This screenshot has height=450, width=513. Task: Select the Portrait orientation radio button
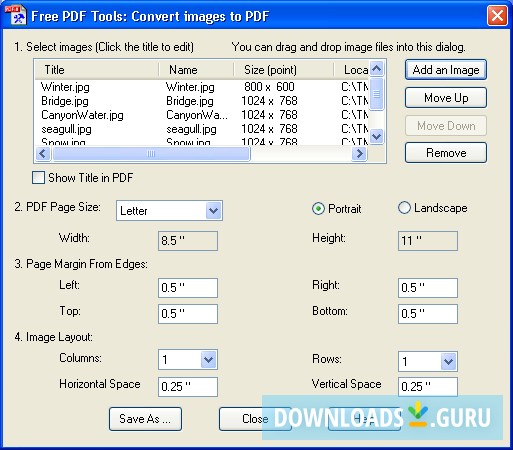[318, 209]
